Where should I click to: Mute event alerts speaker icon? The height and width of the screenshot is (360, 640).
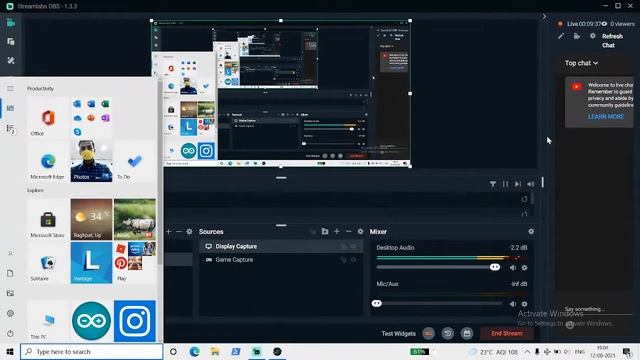pos(530,184)
